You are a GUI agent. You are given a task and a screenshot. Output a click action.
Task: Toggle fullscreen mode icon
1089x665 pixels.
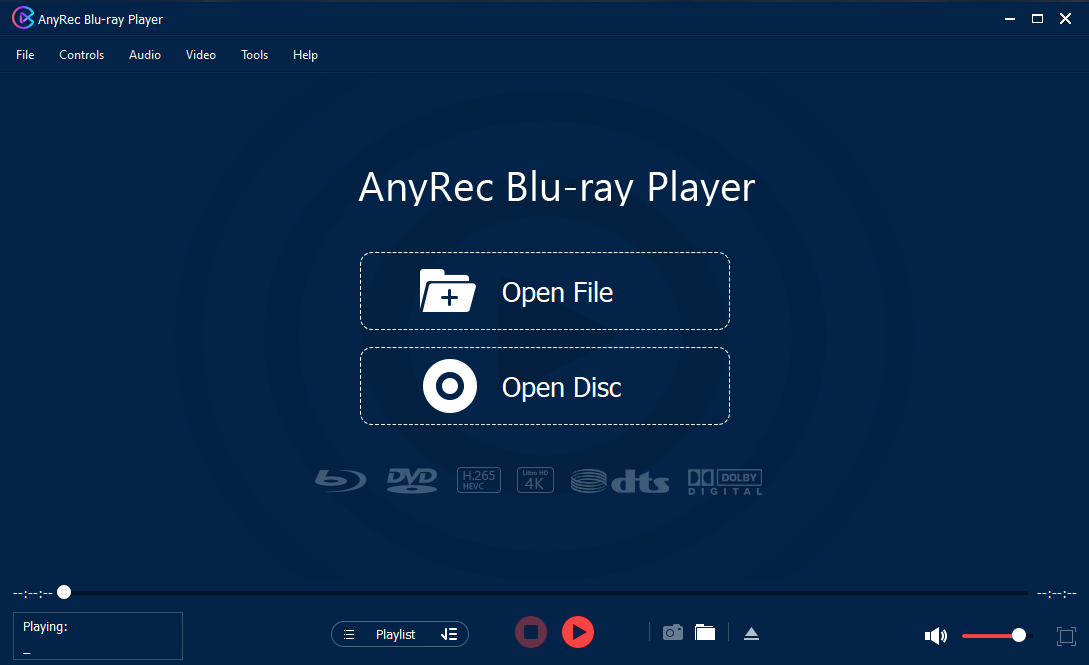pyautogui.click(x=1066, y=636)
